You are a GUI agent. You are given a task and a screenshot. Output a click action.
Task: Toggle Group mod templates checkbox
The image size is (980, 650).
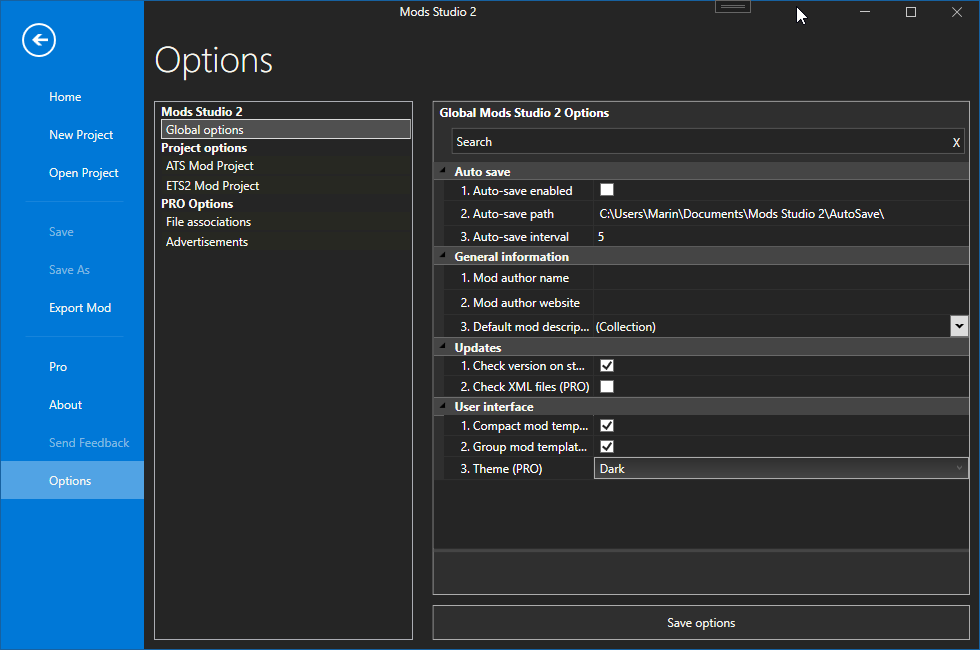(x=607, y=446)
